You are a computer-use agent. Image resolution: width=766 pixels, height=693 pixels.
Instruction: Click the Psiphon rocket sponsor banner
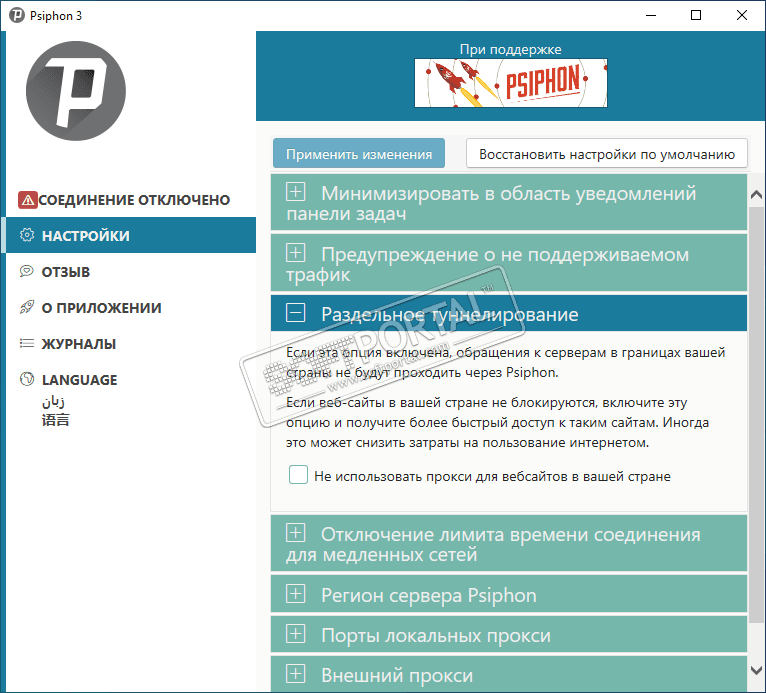(x=511, y=83)
